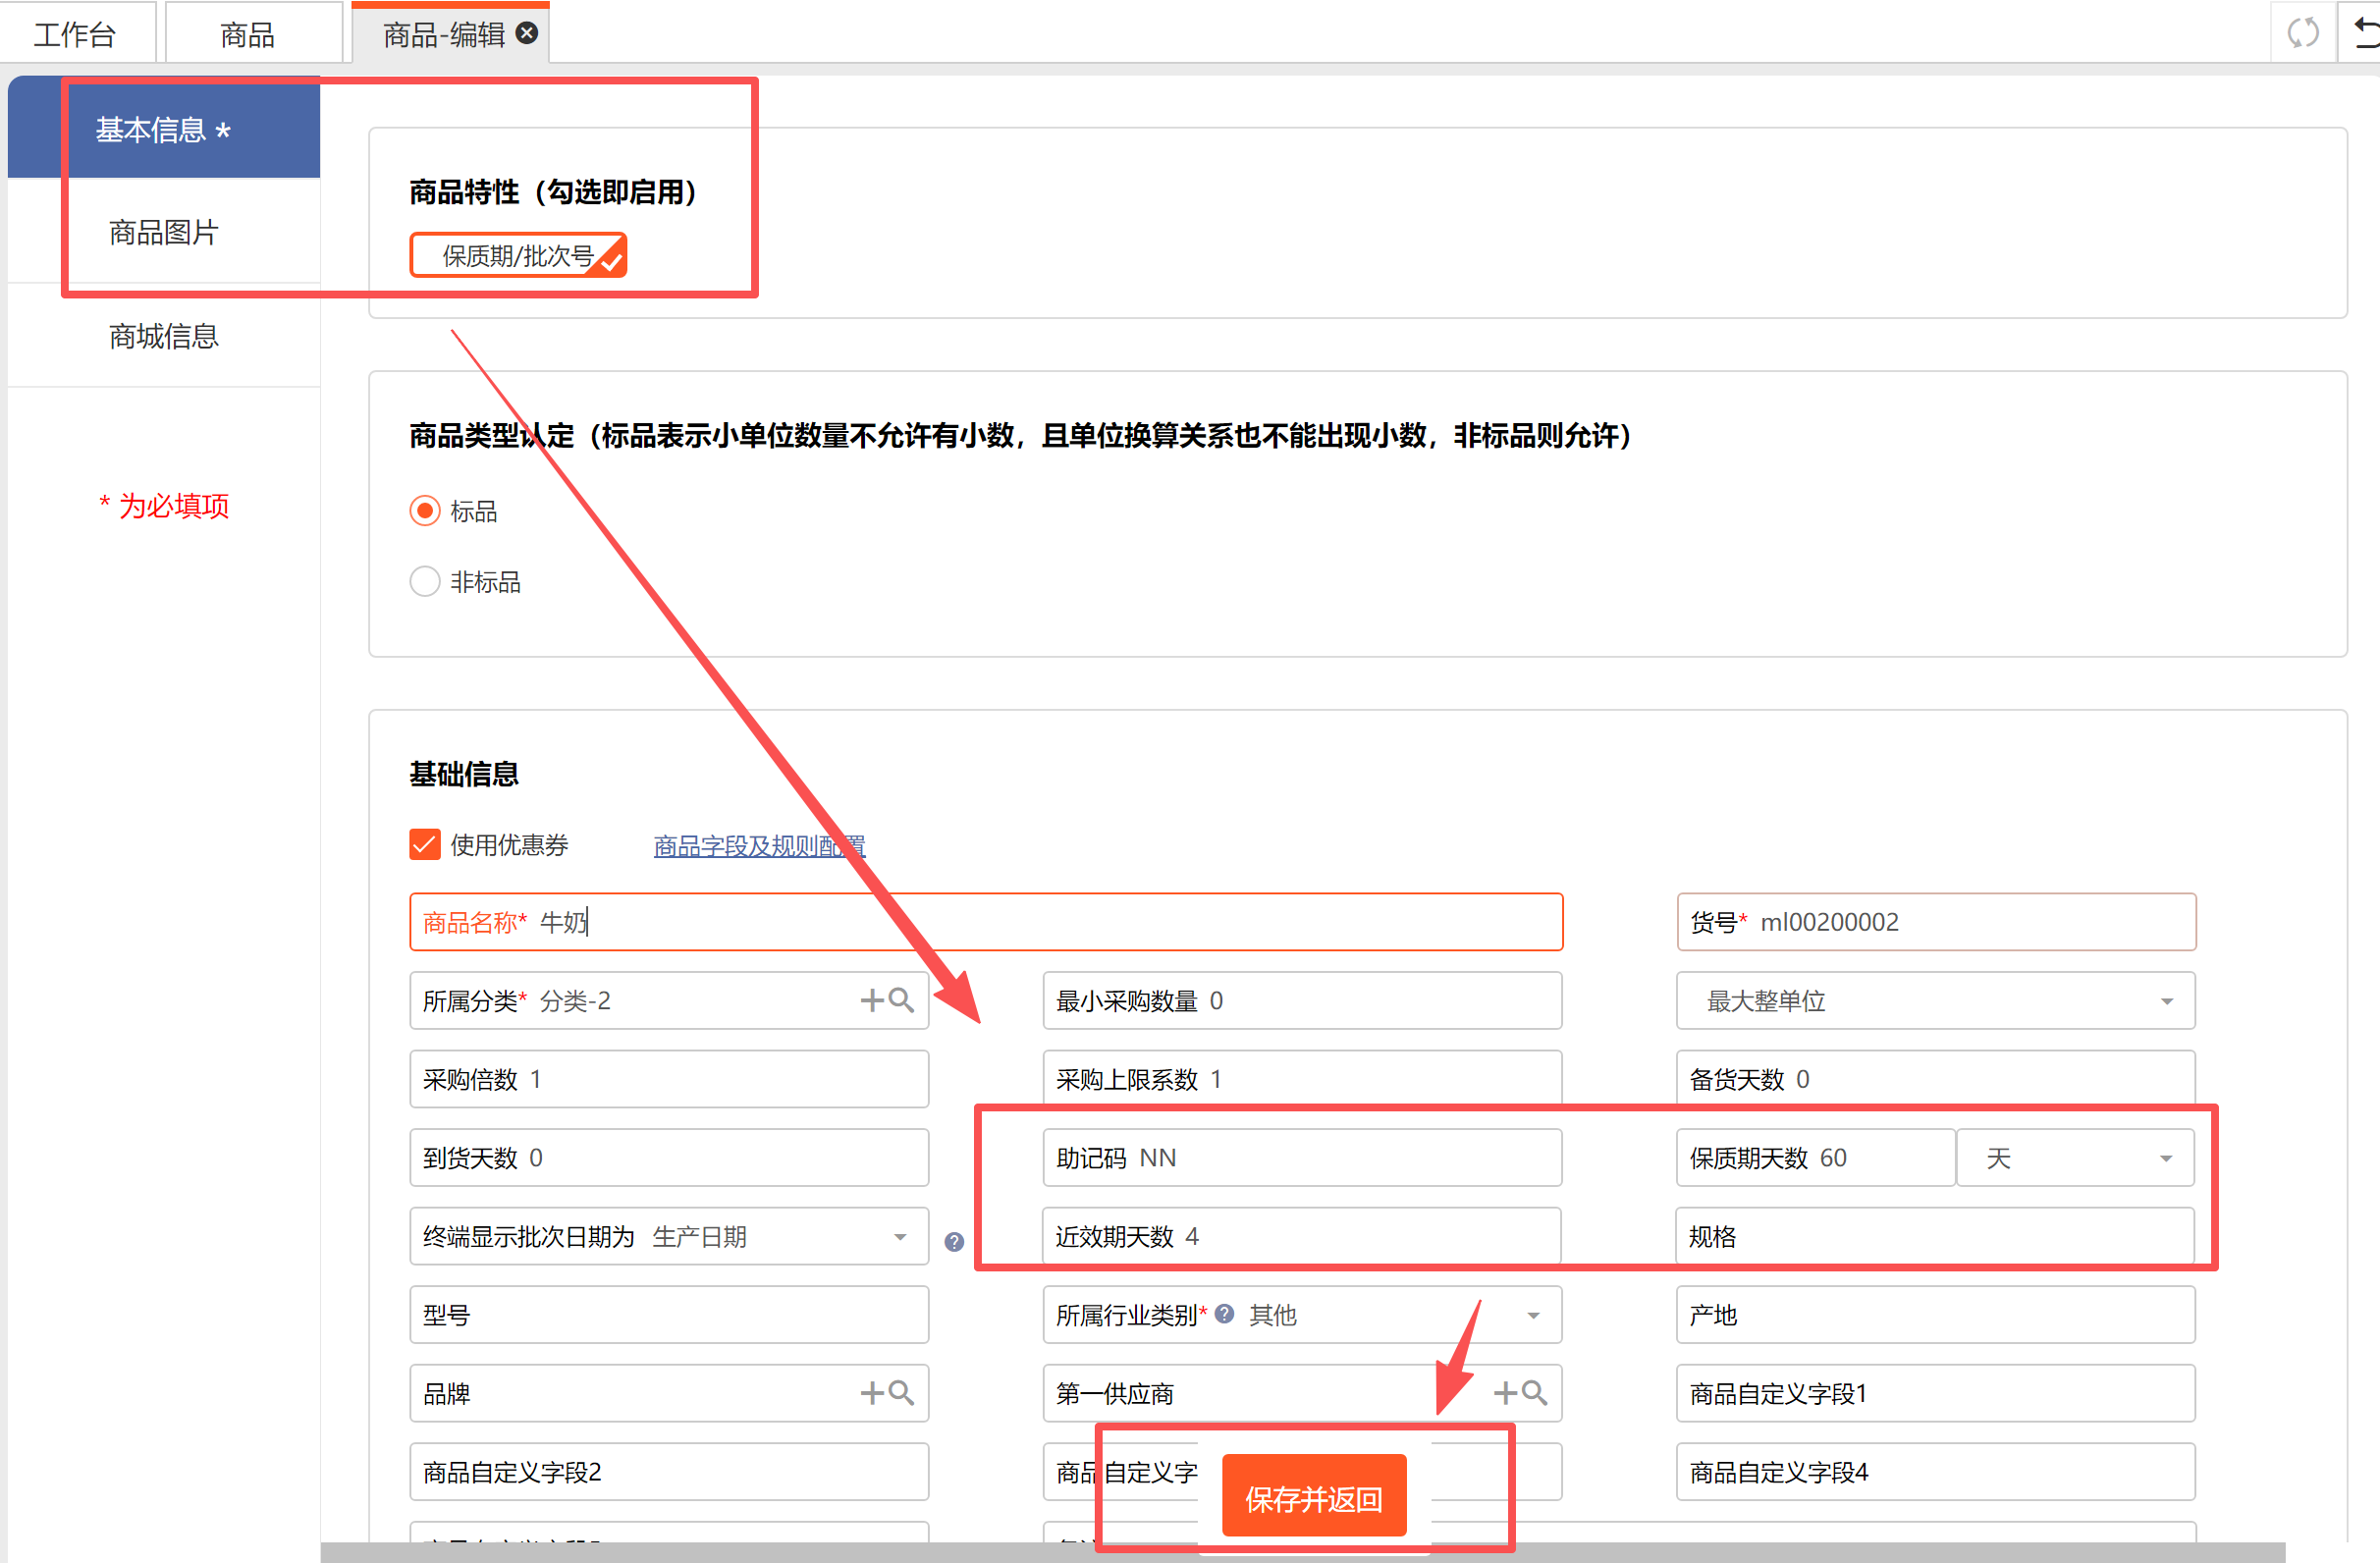Click the 最小采购数量 input field
This screenshot has height=1563, width=2380.
click(x=1302, y=1001)
